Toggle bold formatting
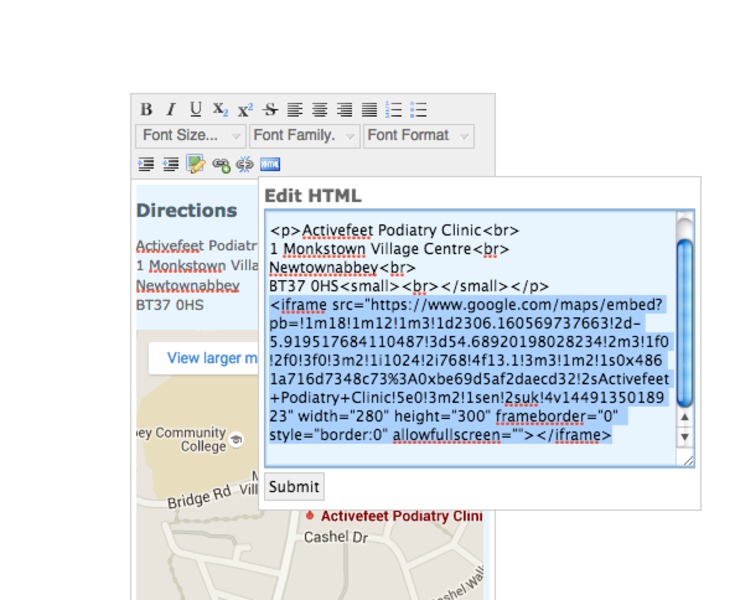The width and height of the screenshot is (735, 600). [x=146, y=110]
